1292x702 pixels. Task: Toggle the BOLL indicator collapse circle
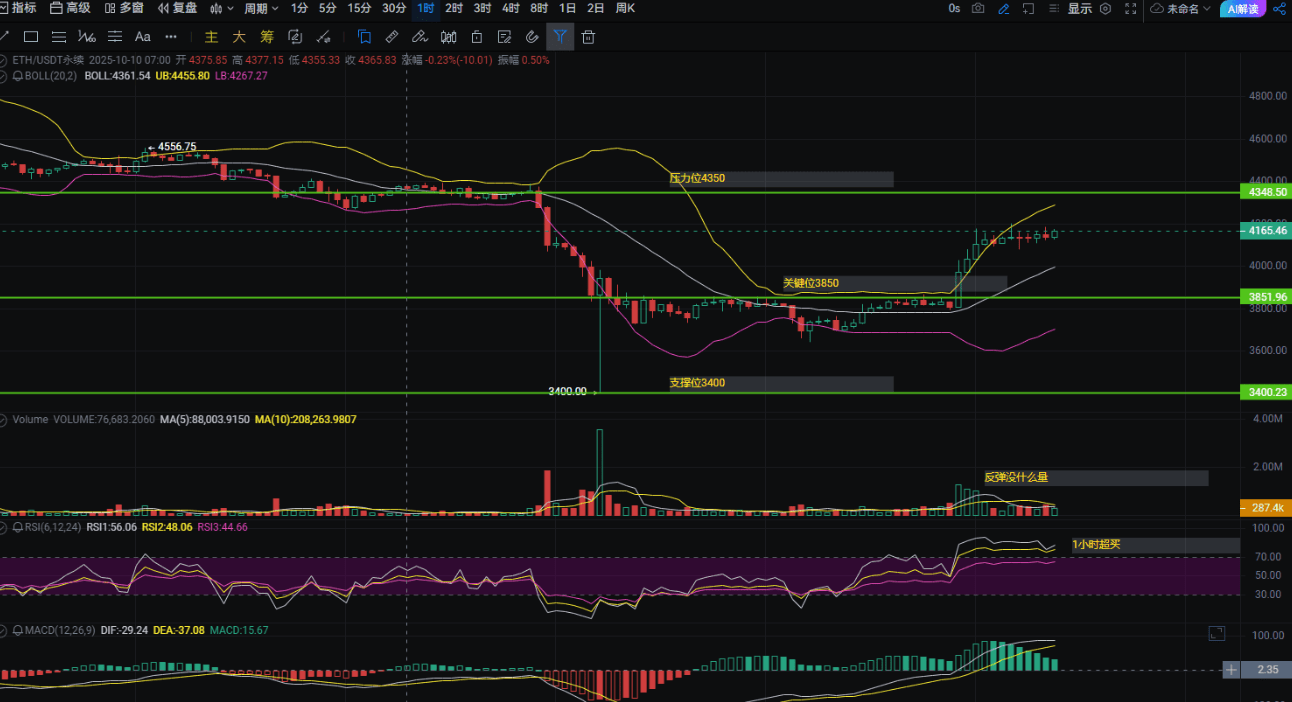[5, 75]
